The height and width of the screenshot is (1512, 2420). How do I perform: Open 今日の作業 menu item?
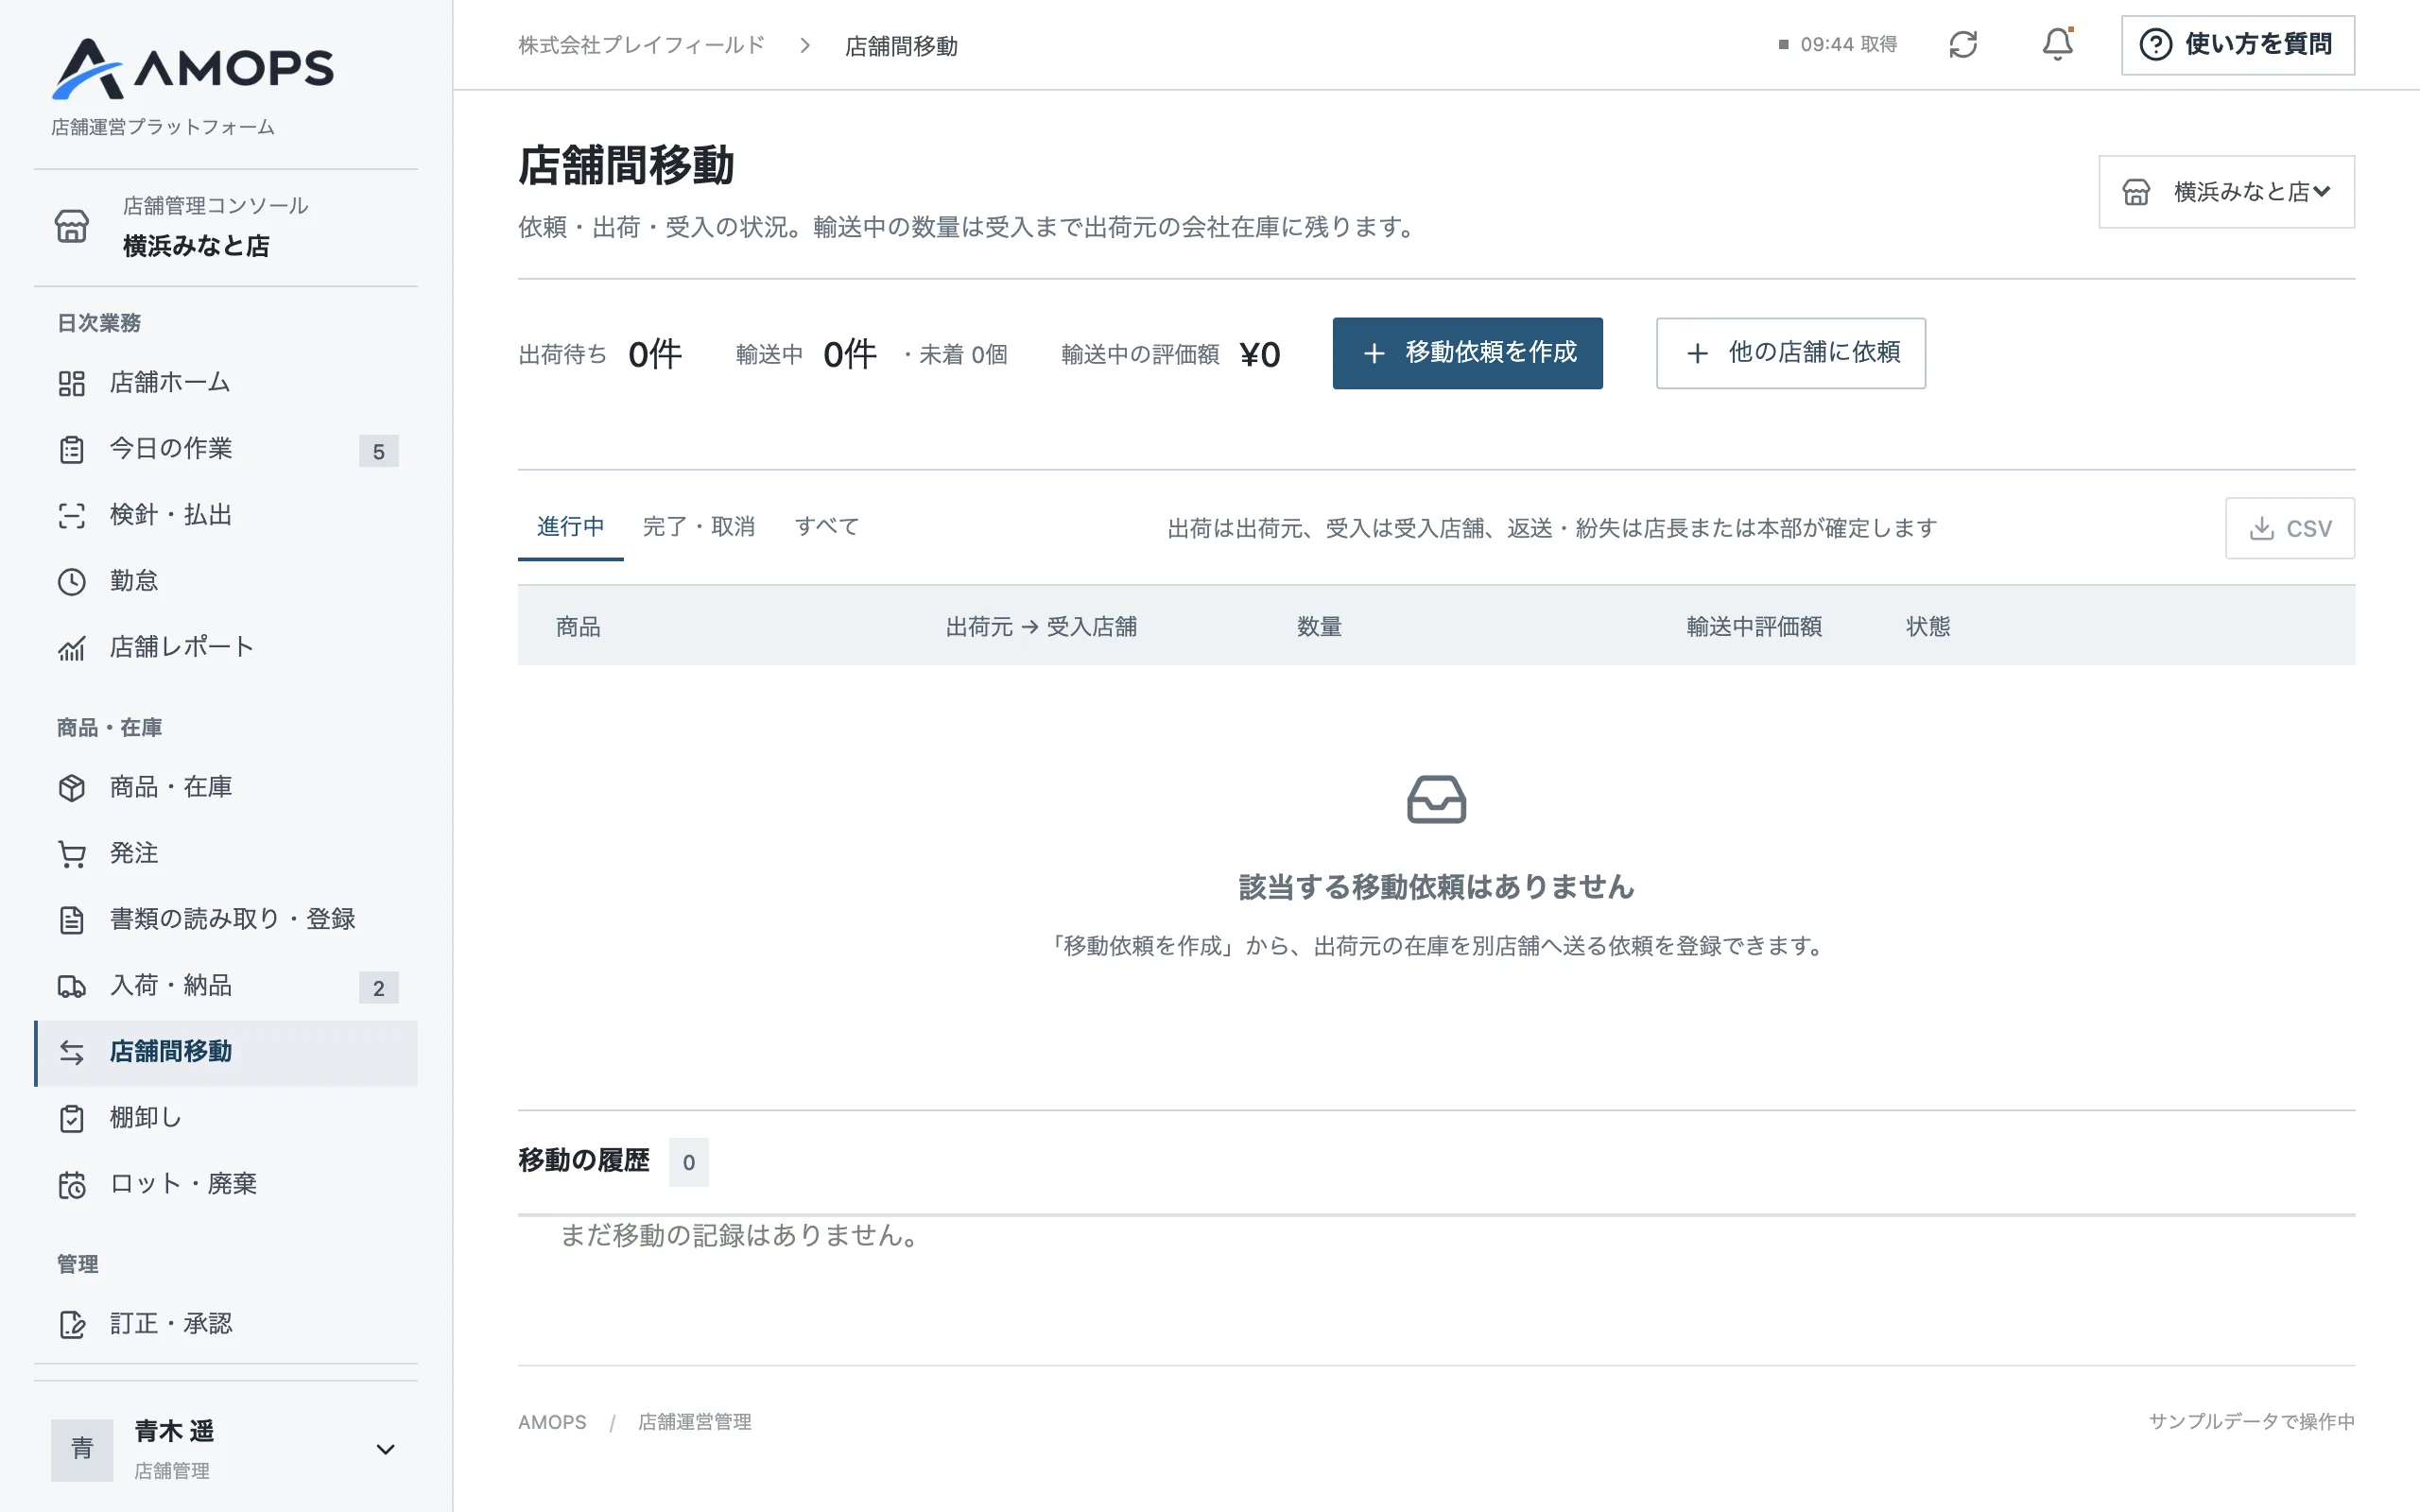[x=226, y=449]
